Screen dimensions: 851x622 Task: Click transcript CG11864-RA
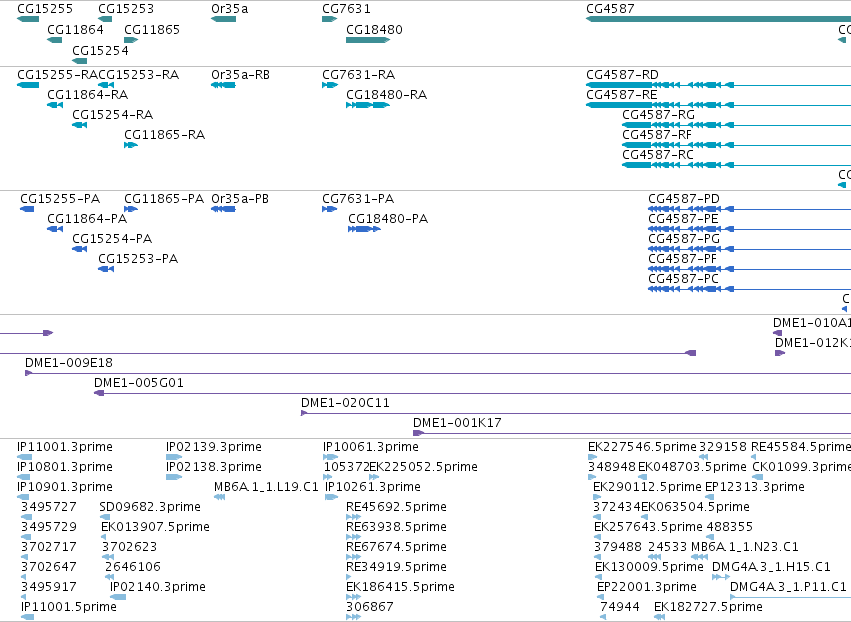[x=55, y=105]
